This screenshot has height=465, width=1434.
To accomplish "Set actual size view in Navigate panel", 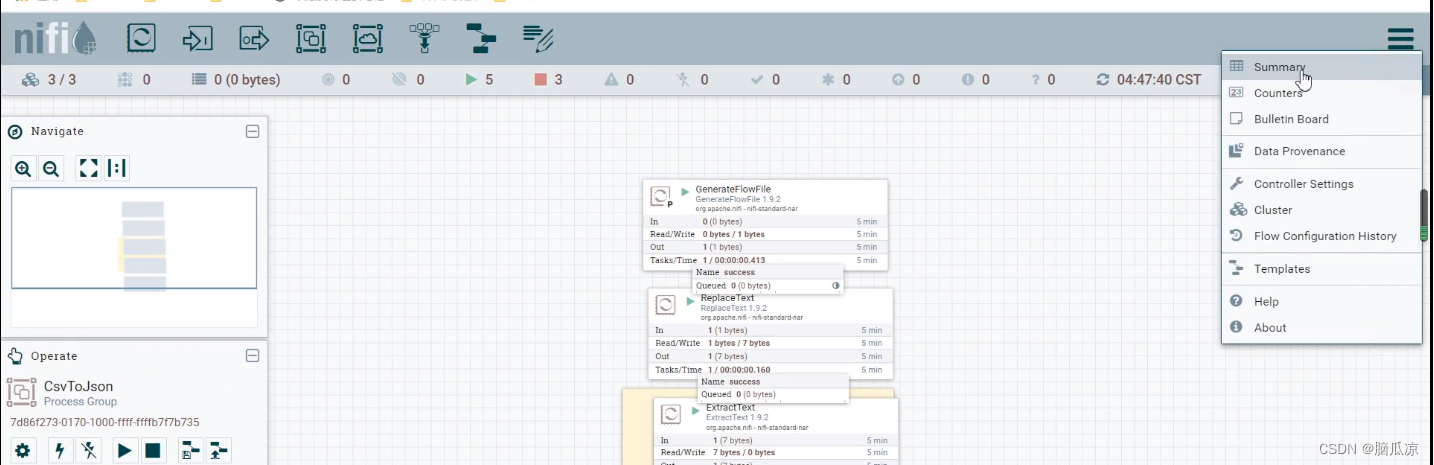I will tap(117, 169).
